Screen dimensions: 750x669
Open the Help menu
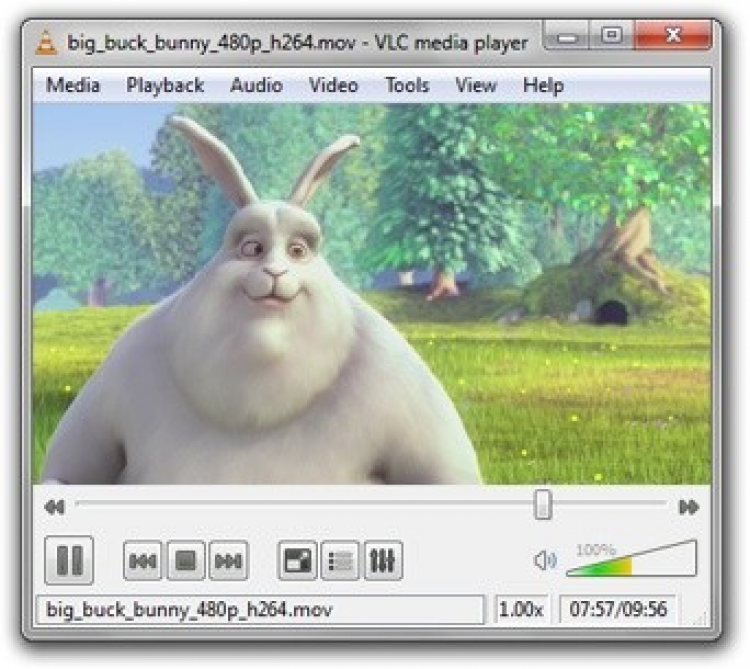(x=543, y=86)
